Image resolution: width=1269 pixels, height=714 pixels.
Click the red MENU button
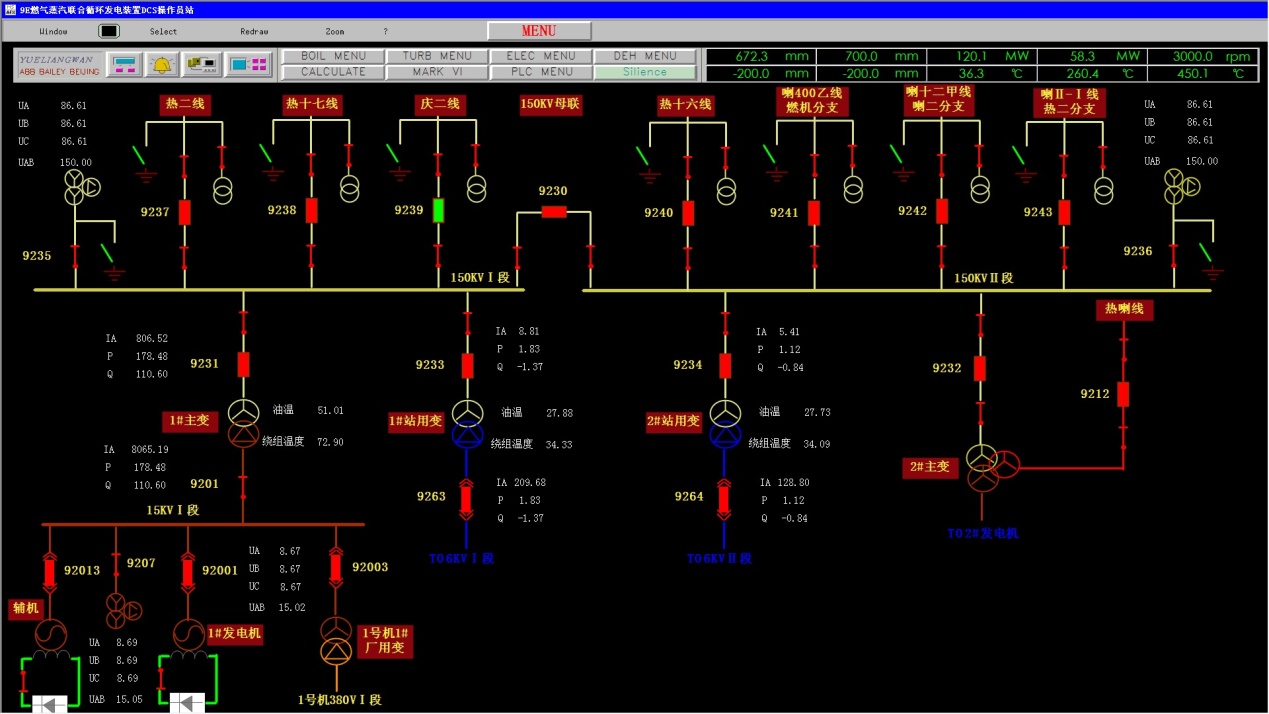tap(539, 31)
